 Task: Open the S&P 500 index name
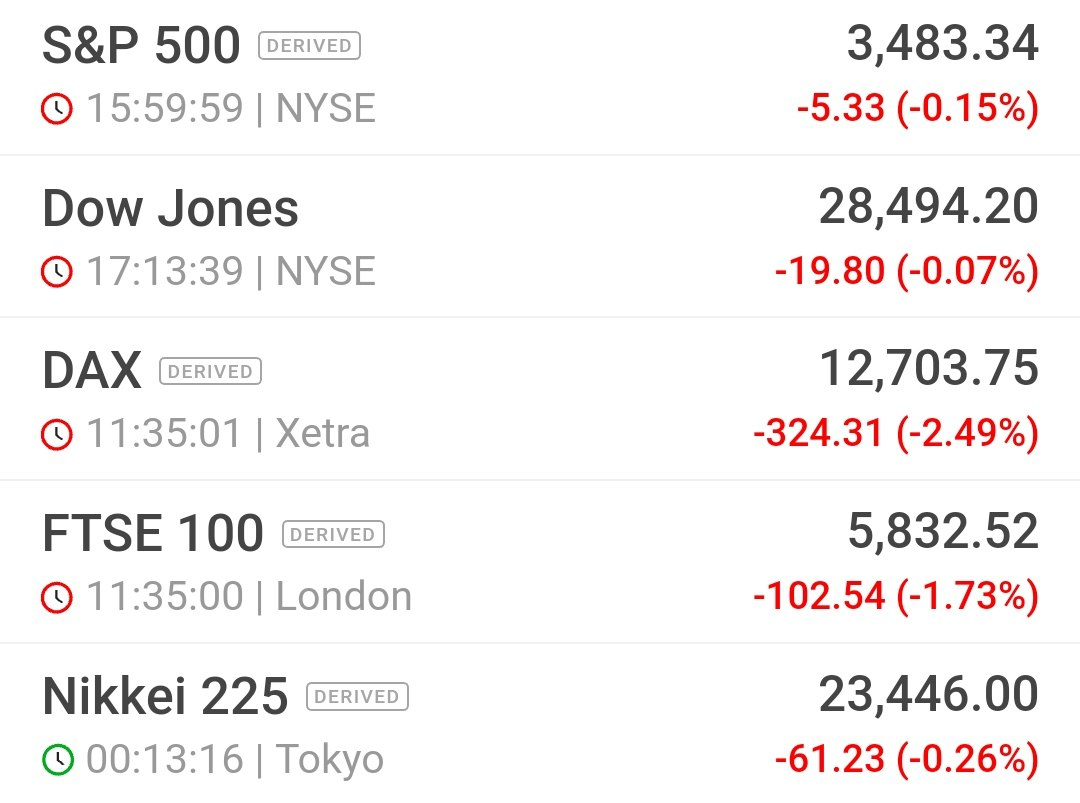click(x=141, y=45)
